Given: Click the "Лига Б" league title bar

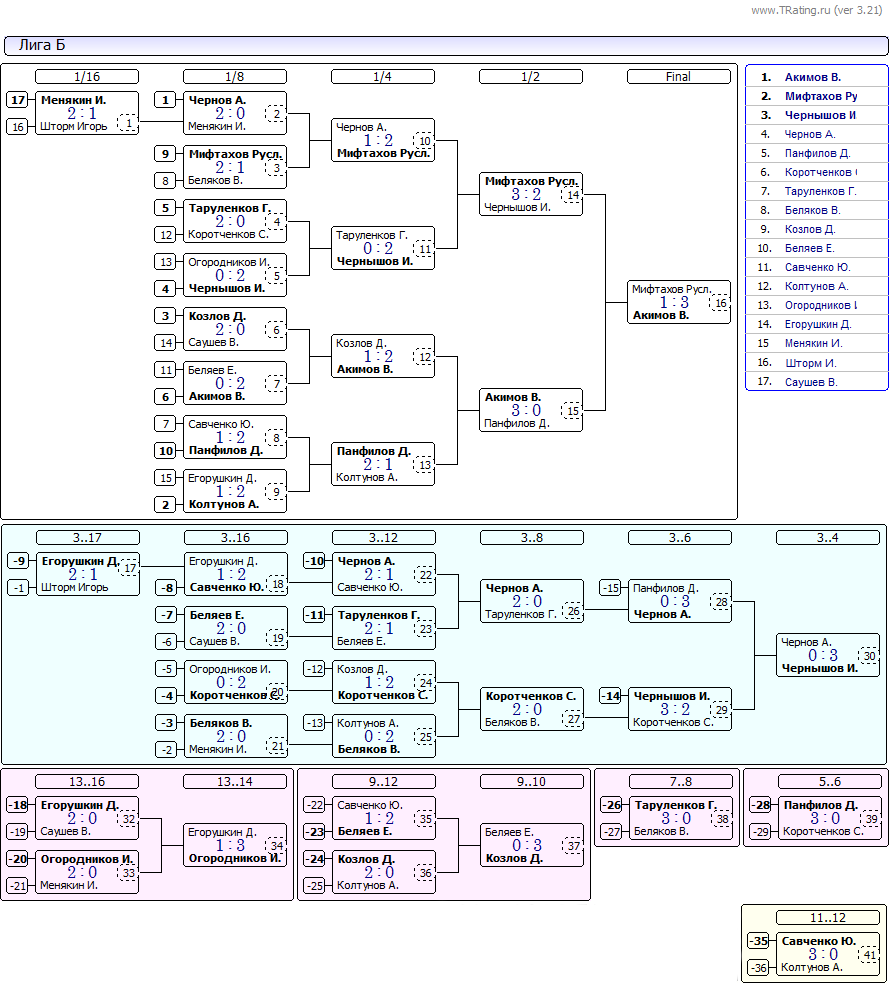Looking at the screenshot, I should pyautogui.click(x=446, y=45).
